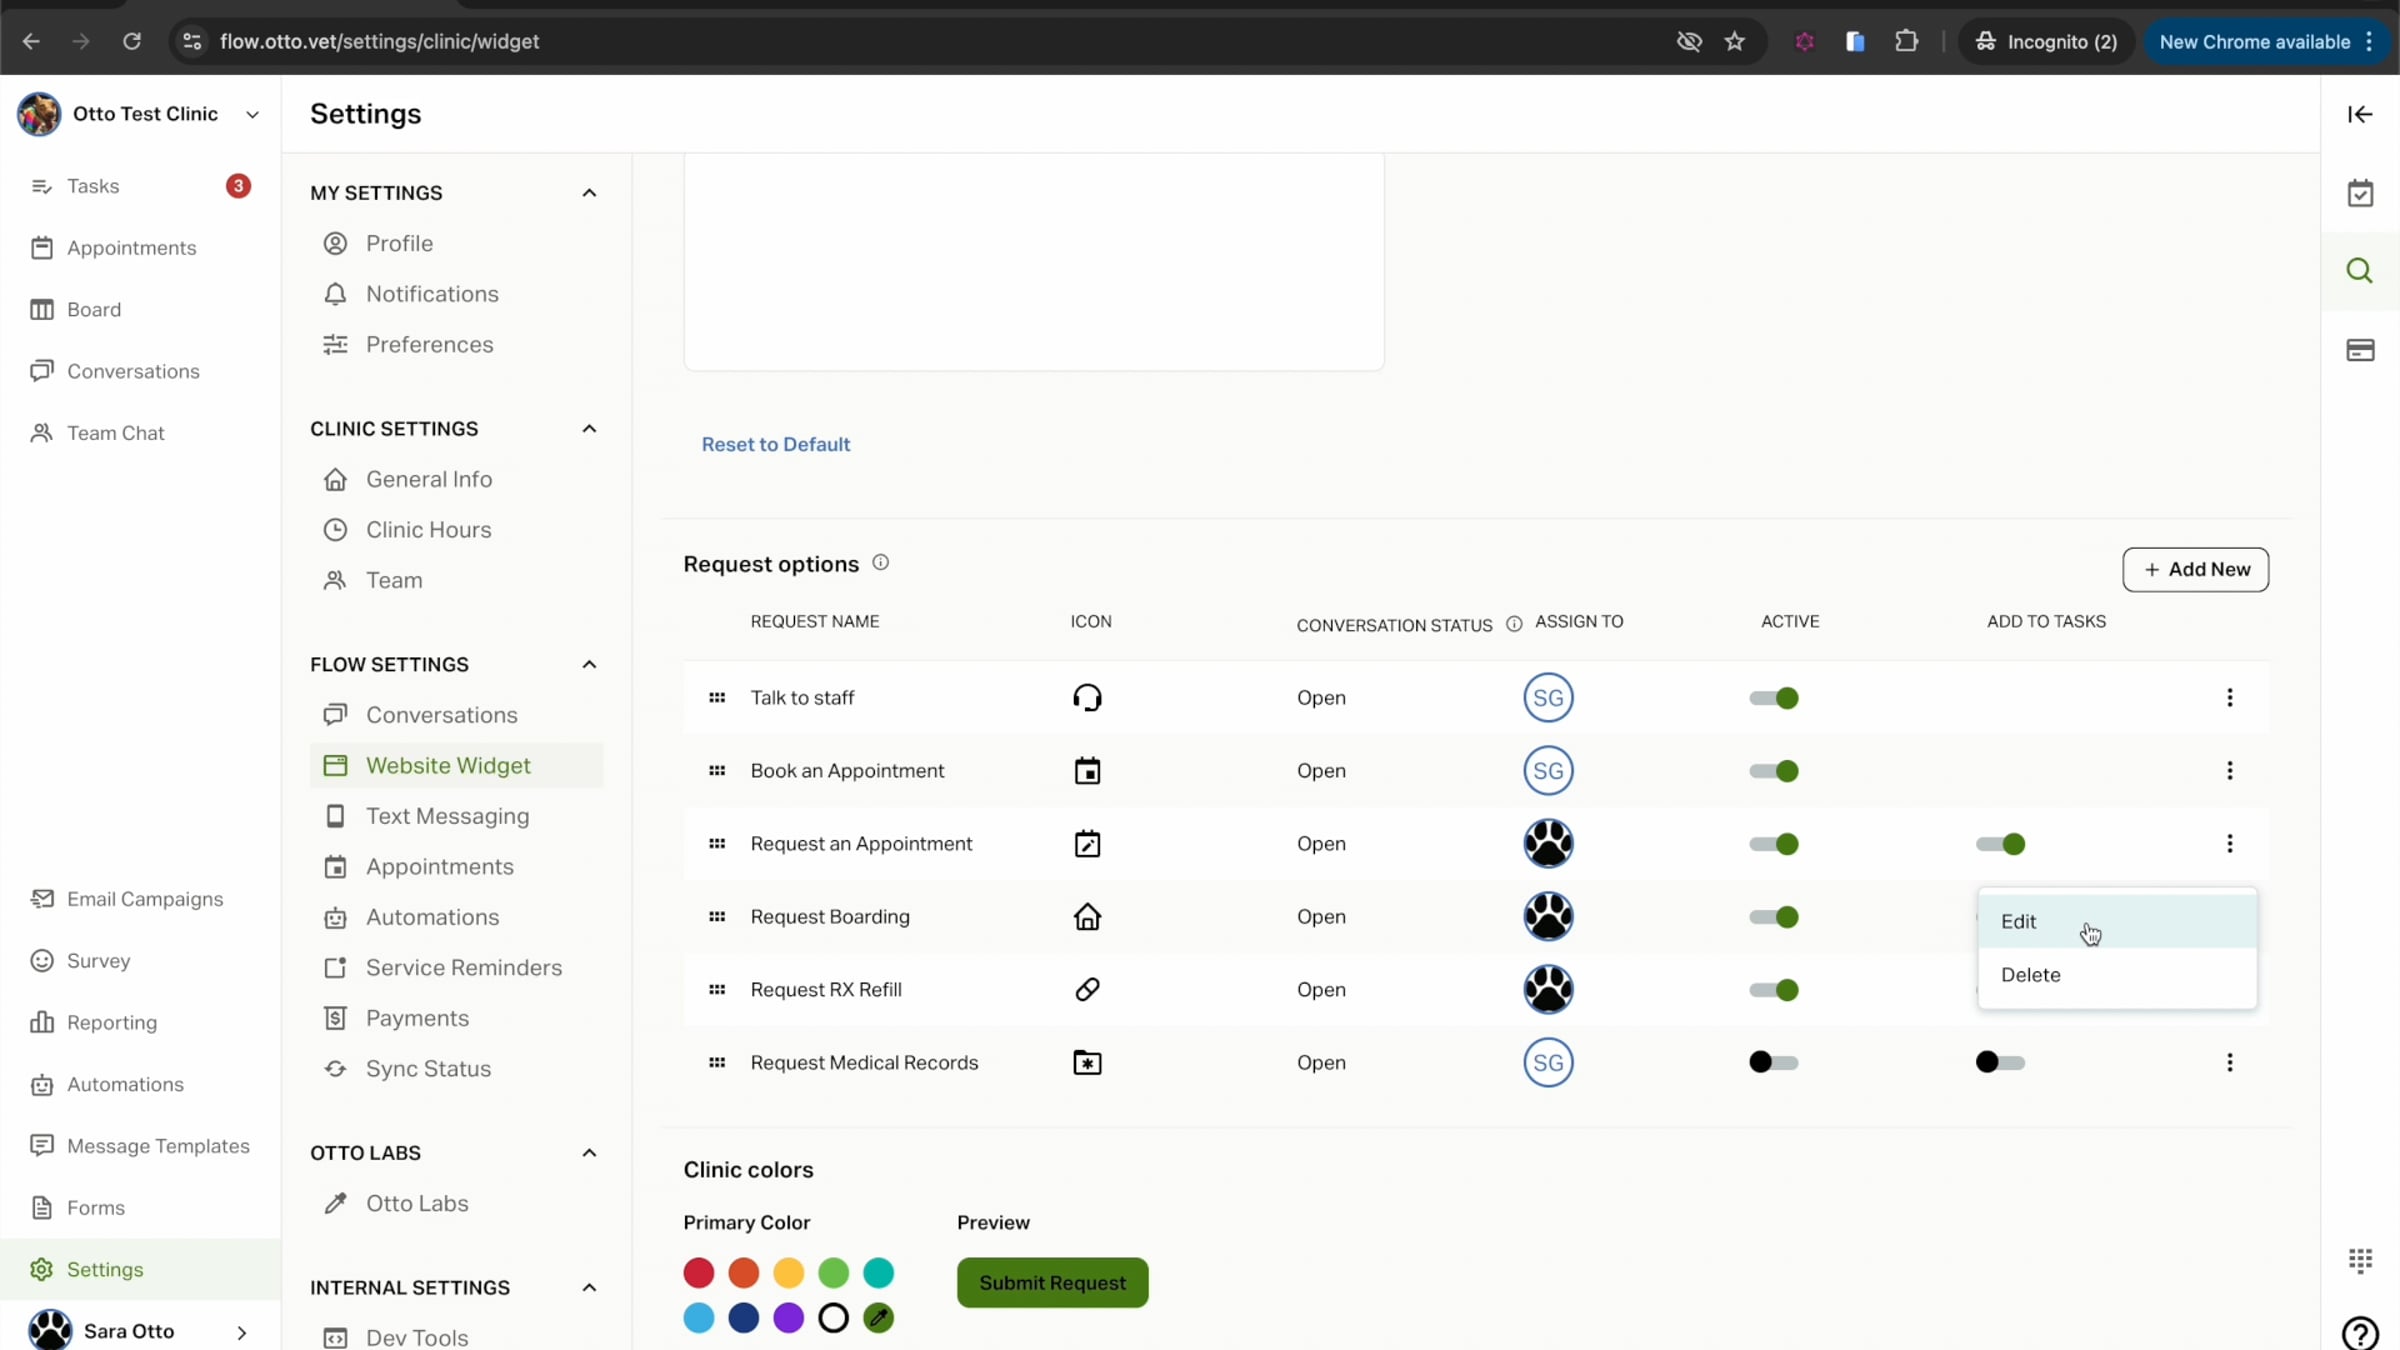Toggle Active switch for Book an Appointment
This screenshot has width=2400, height=1350.
tap(1774, 771)
